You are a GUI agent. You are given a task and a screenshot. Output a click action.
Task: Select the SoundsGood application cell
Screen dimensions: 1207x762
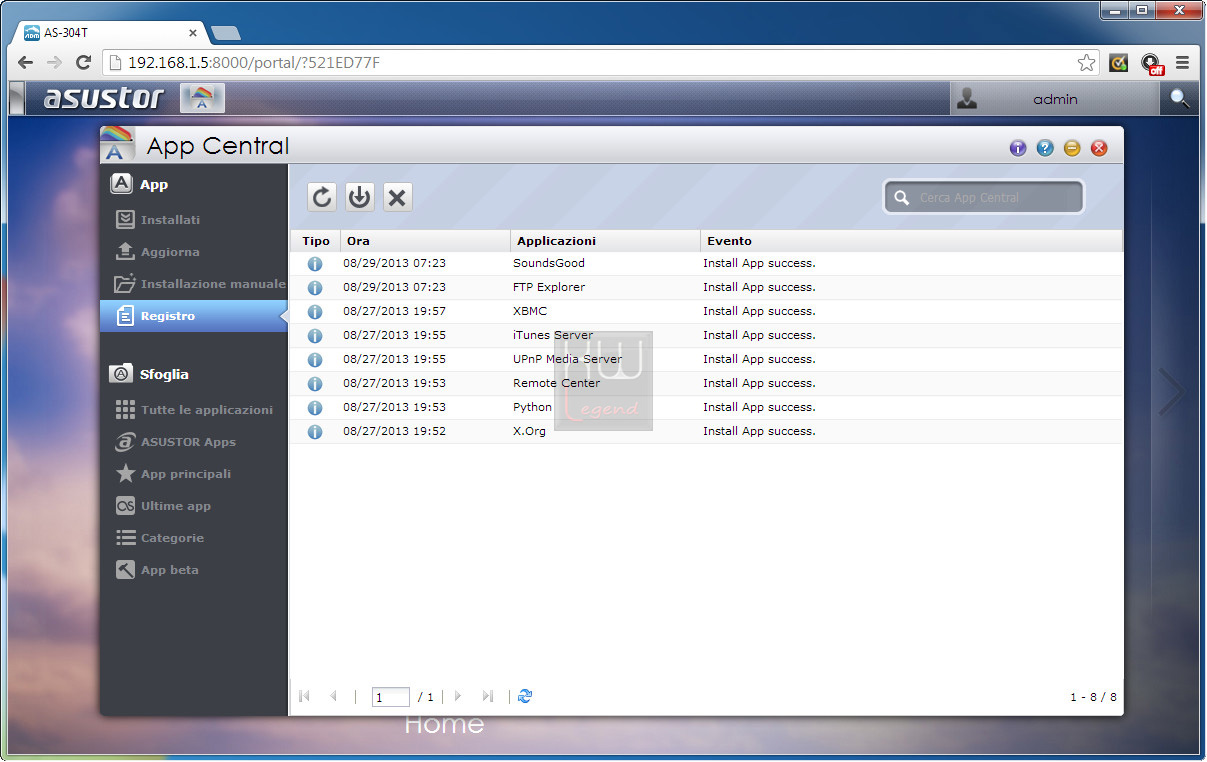(549, 263)
